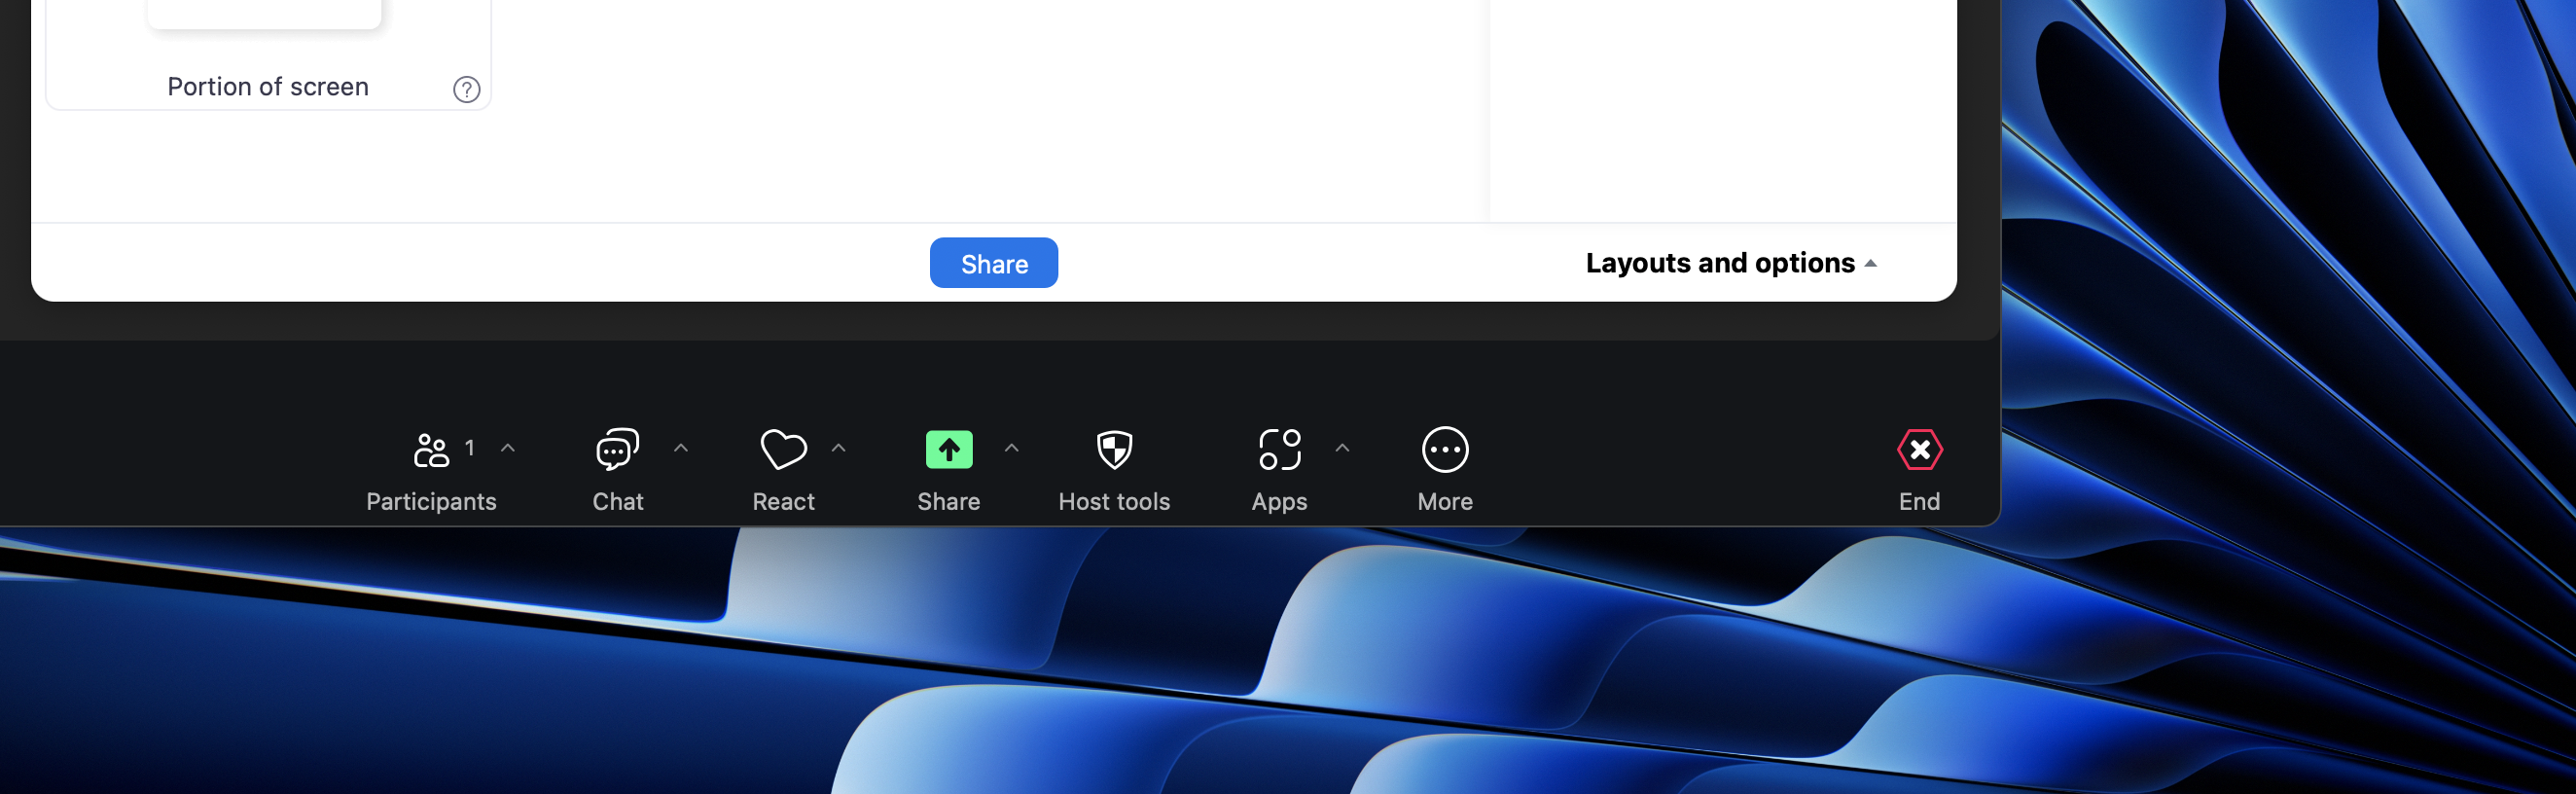
Task: Expand the Participants options chevron
Action: [508, 448]
